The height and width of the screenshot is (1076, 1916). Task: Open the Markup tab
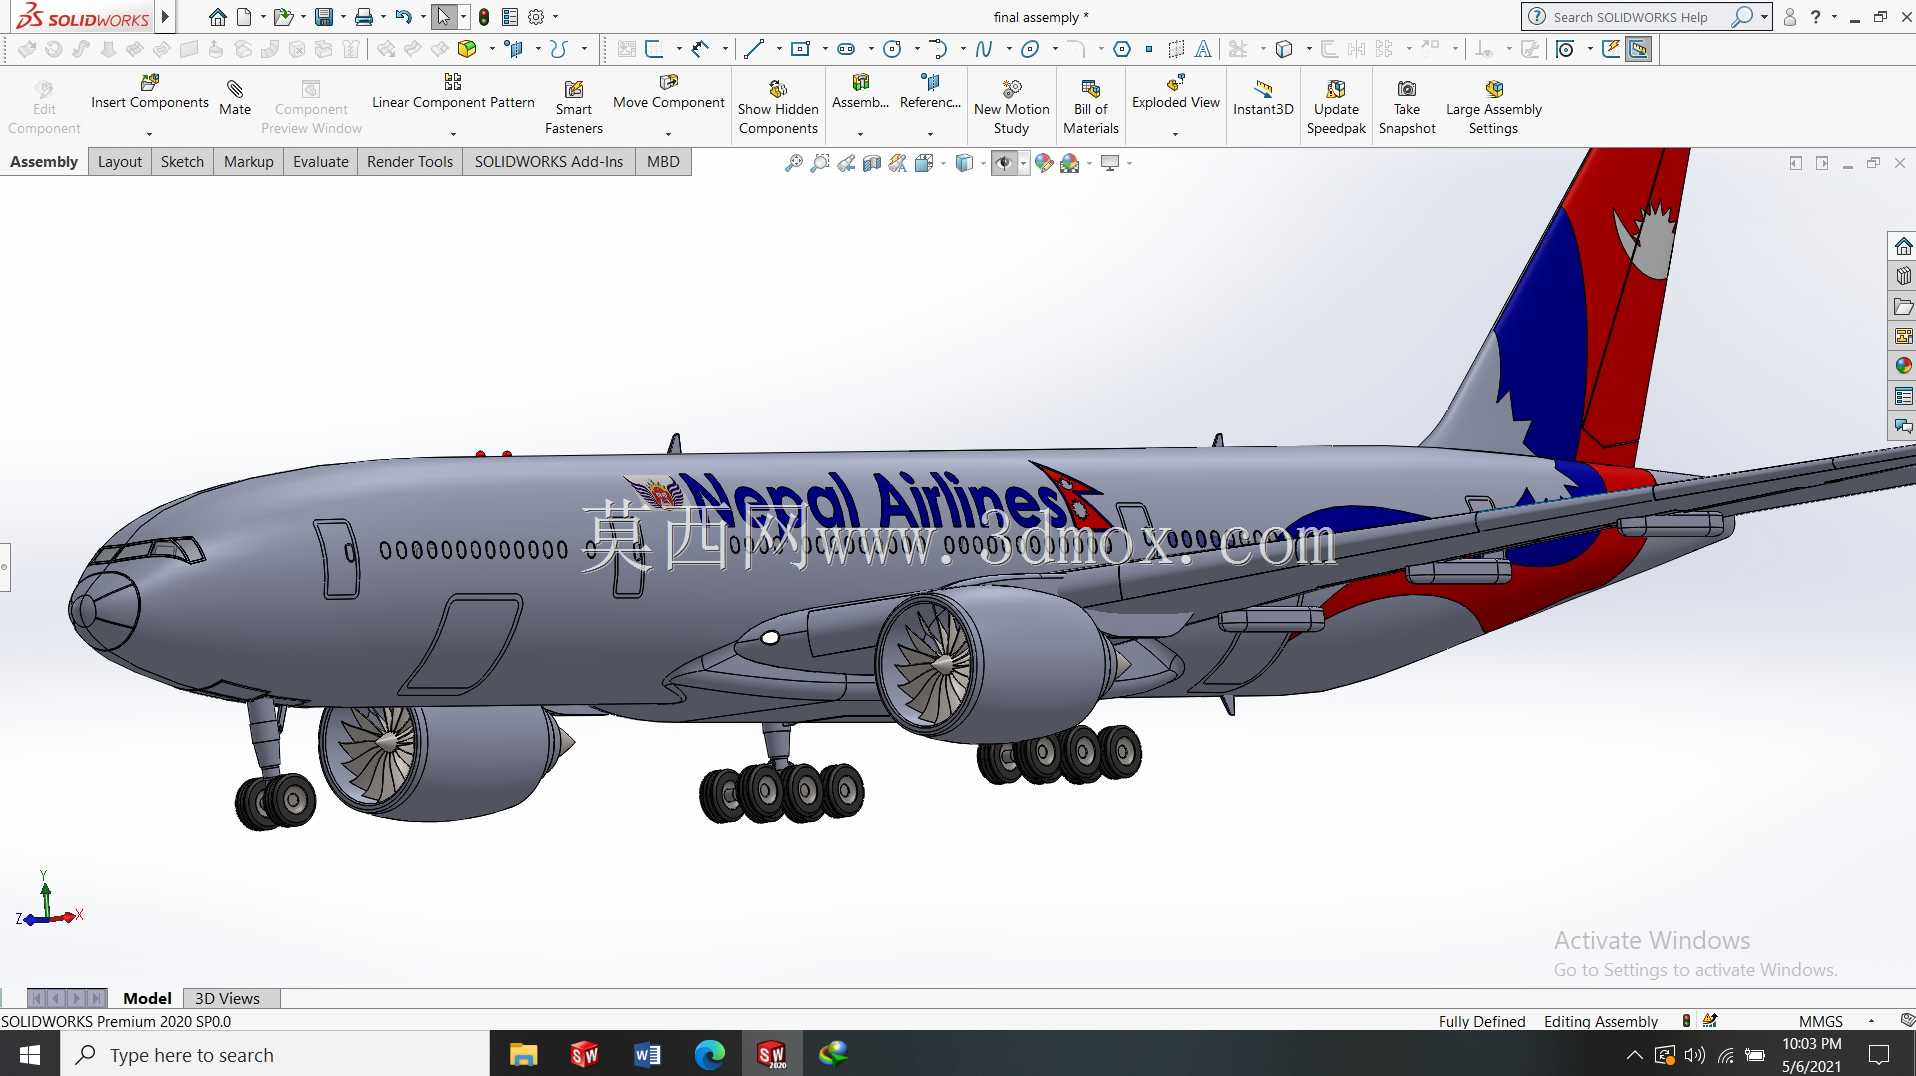249,162
